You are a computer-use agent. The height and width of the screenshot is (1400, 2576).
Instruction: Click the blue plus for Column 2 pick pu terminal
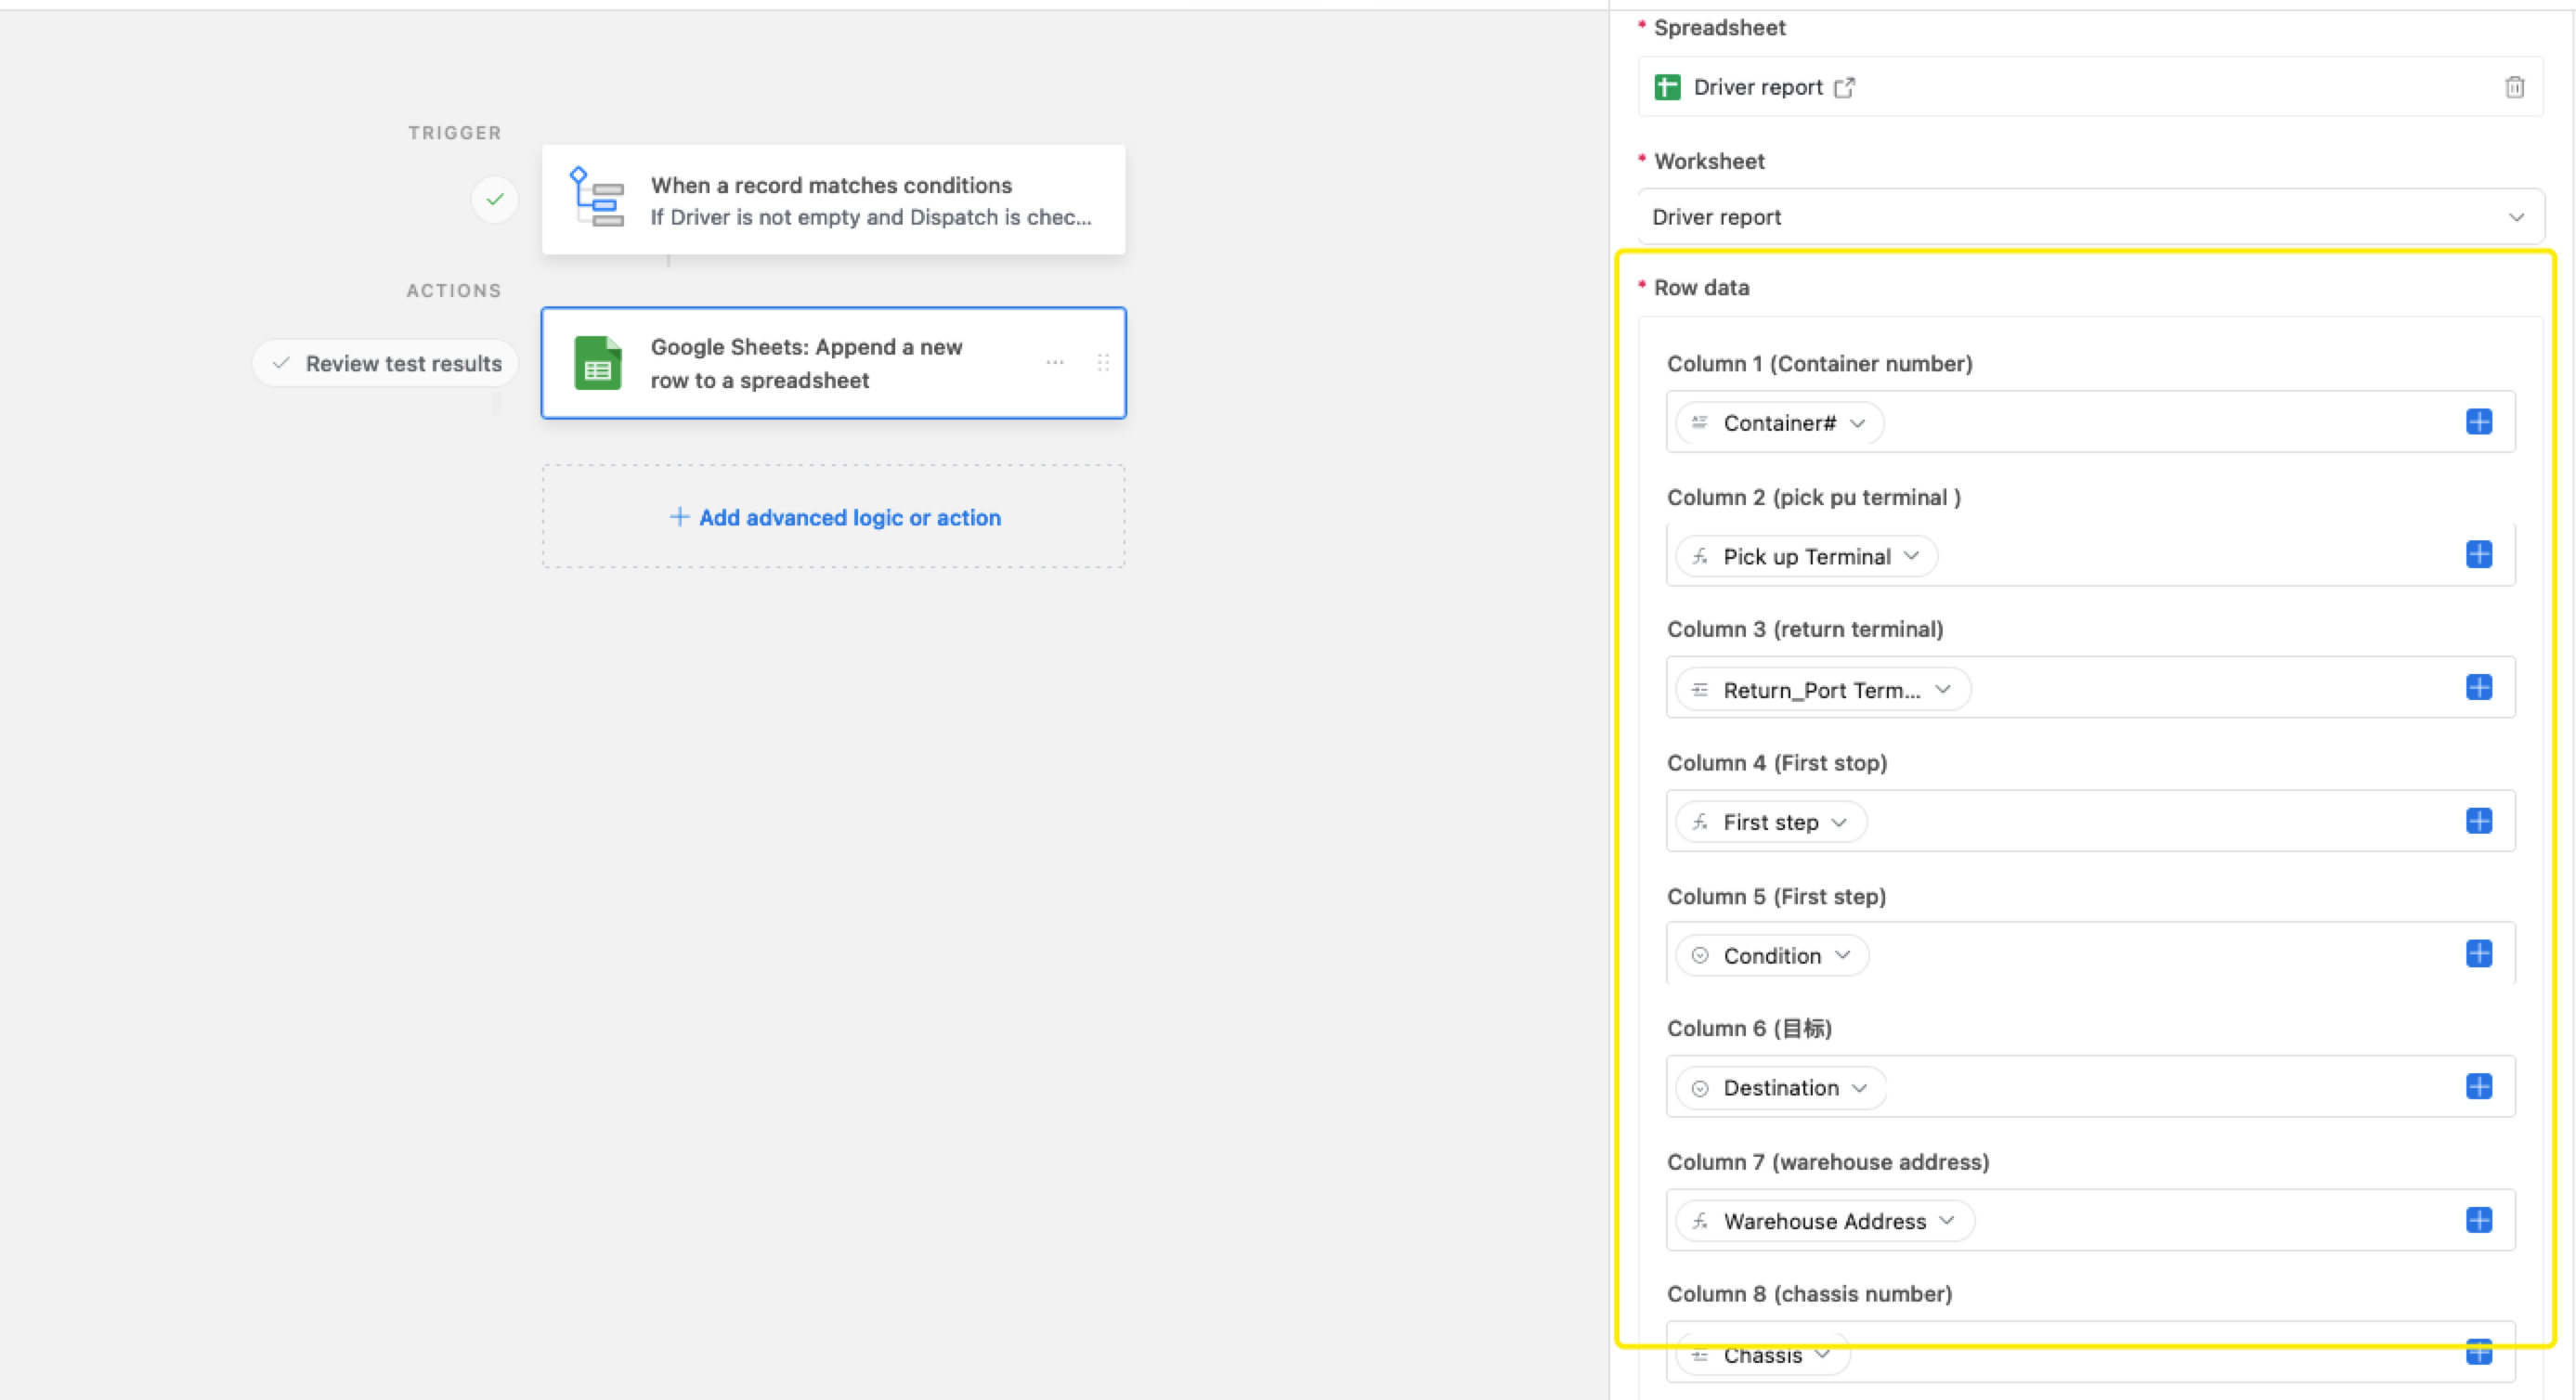tap(2478, 555)
